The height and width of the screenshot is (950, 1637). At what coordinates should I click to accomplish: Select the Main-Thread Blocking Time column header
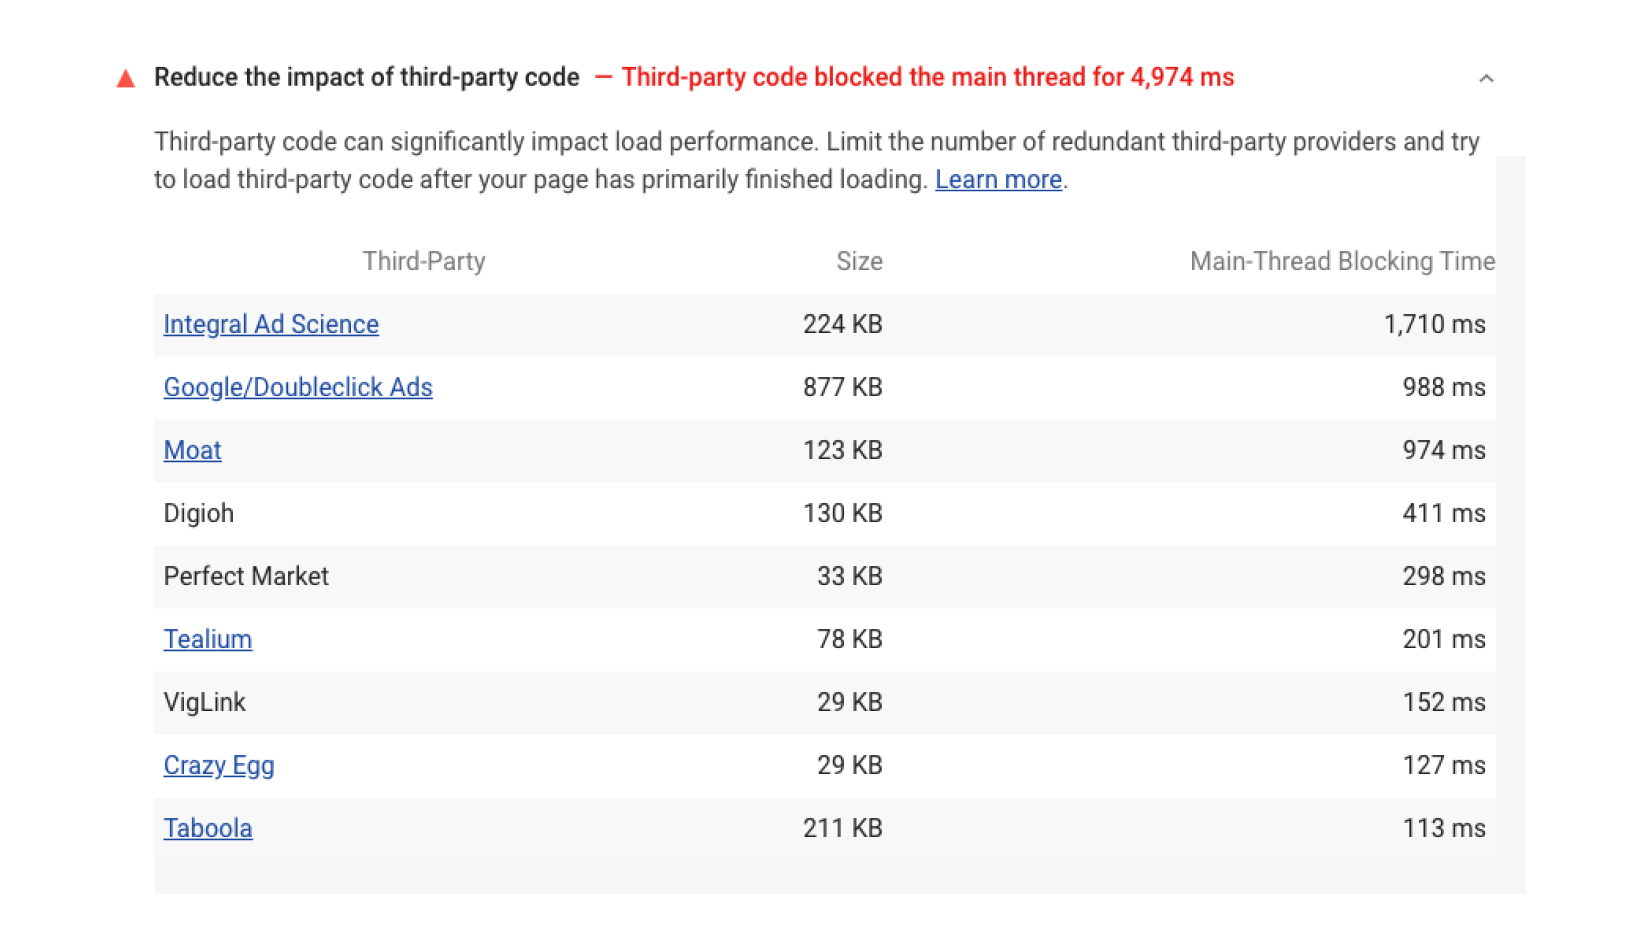pyautogui.click(x=1343, y=261)
